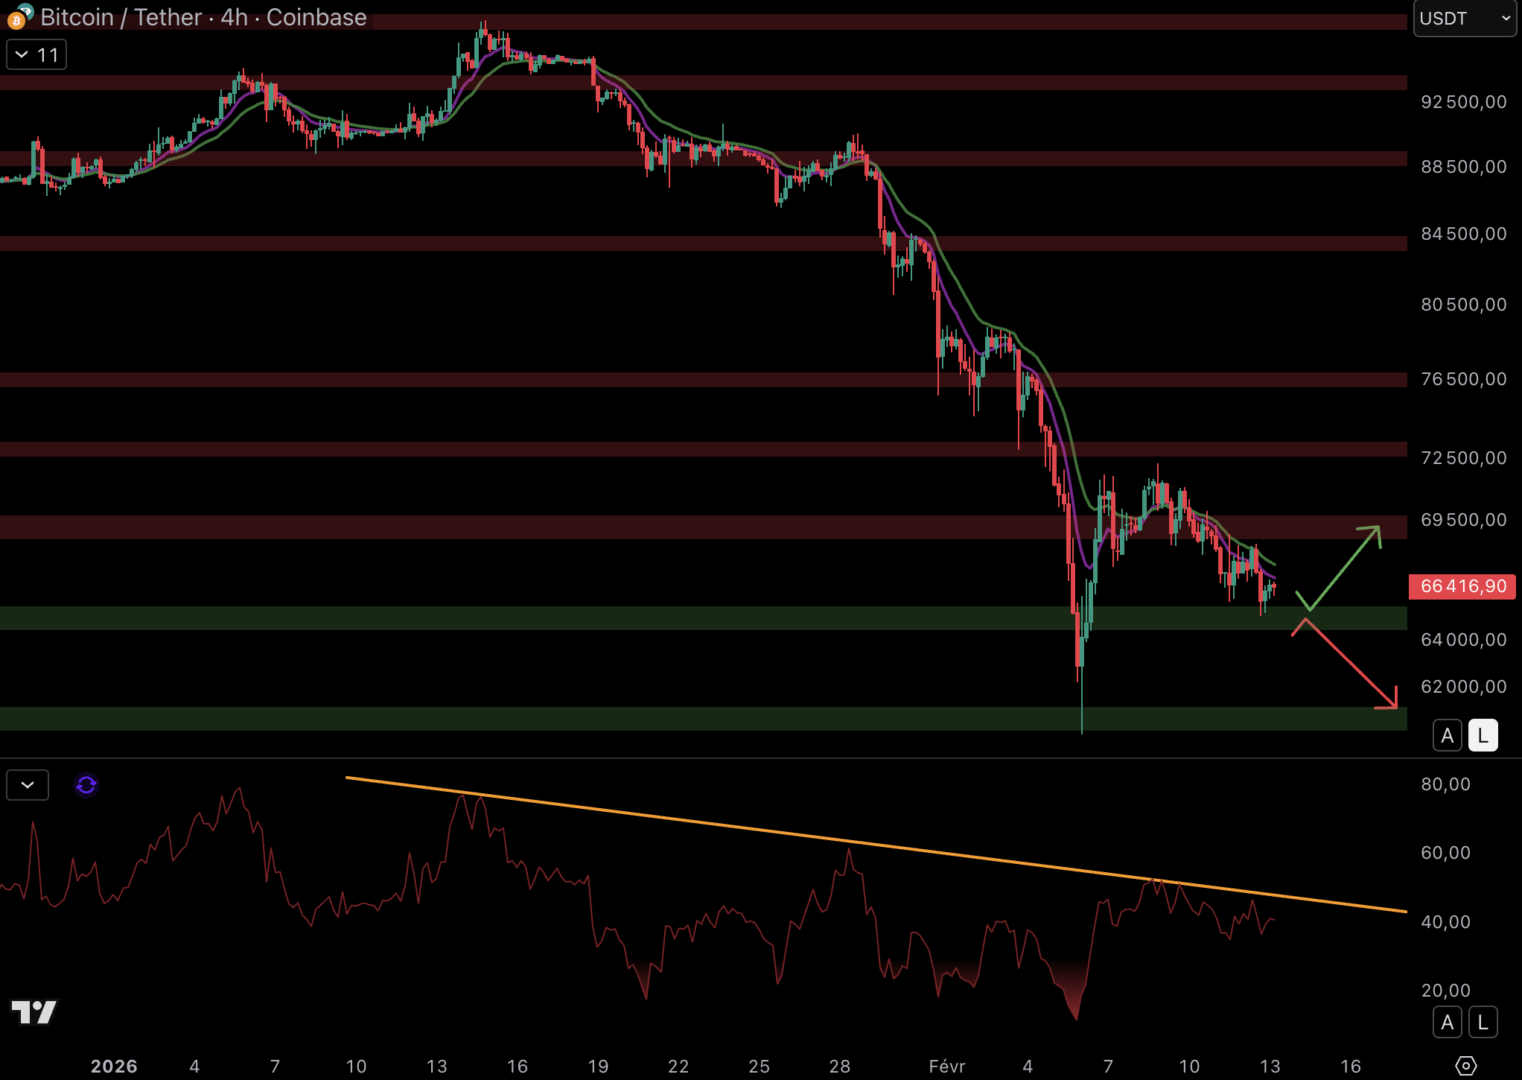The image size is (1522, 1080).
Task: Toggle auto scale A on RSI pane
Action: tap(1447, 1022)
